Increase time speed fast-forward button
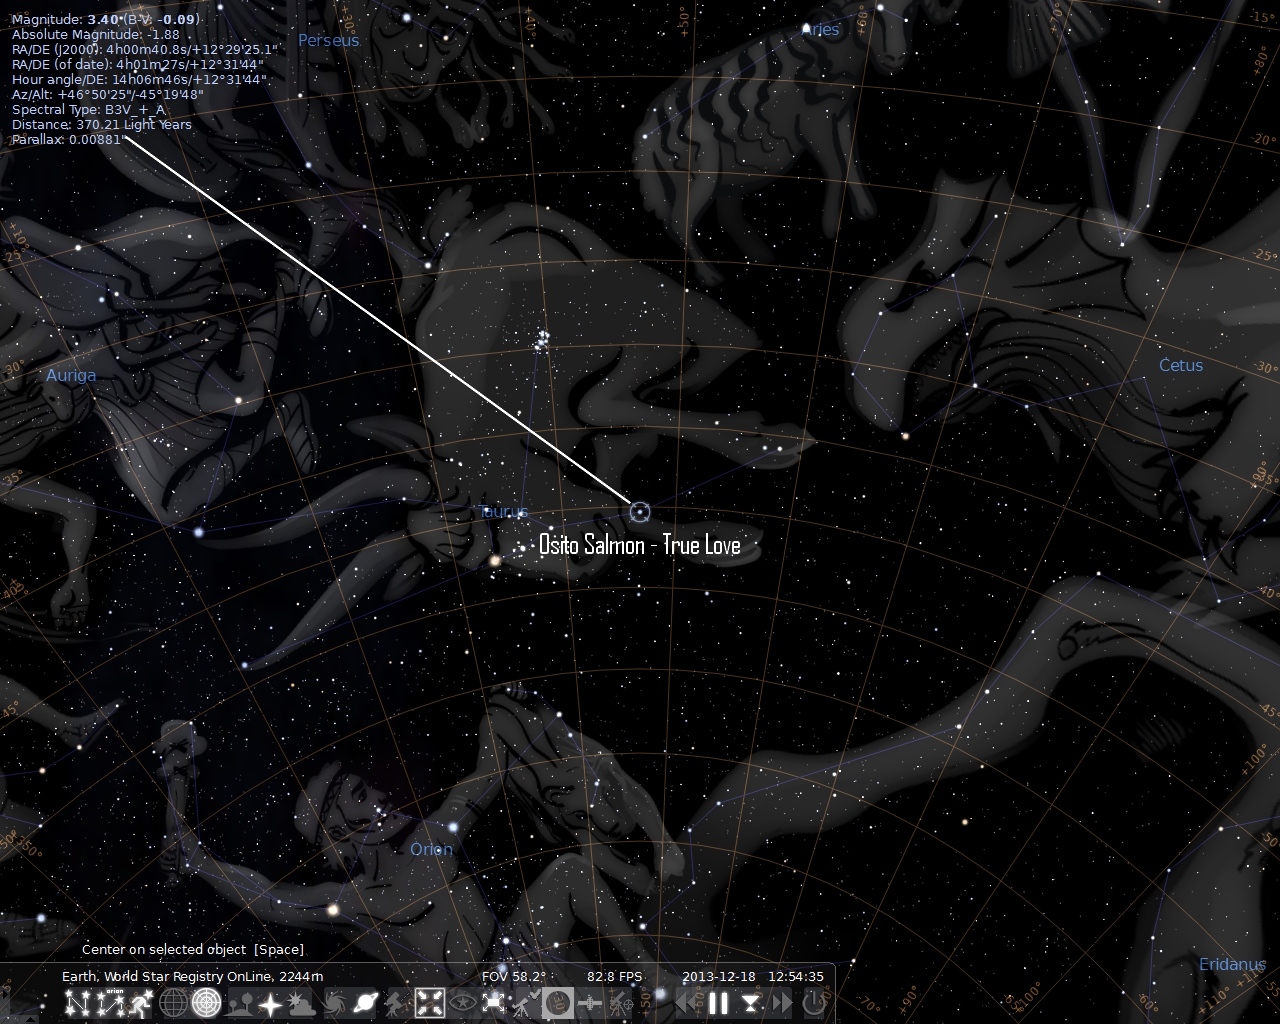Screen dimensions: 1280x1024 pyautogui.click(x=781, y=1003)
